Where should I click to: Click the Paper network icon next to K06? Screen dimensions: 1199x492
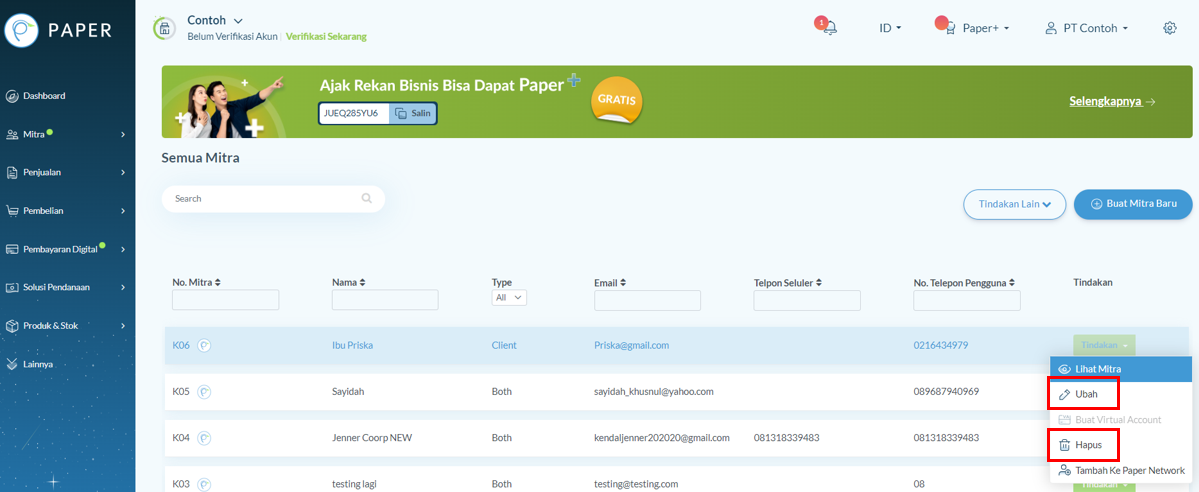[x=204, y=345]
